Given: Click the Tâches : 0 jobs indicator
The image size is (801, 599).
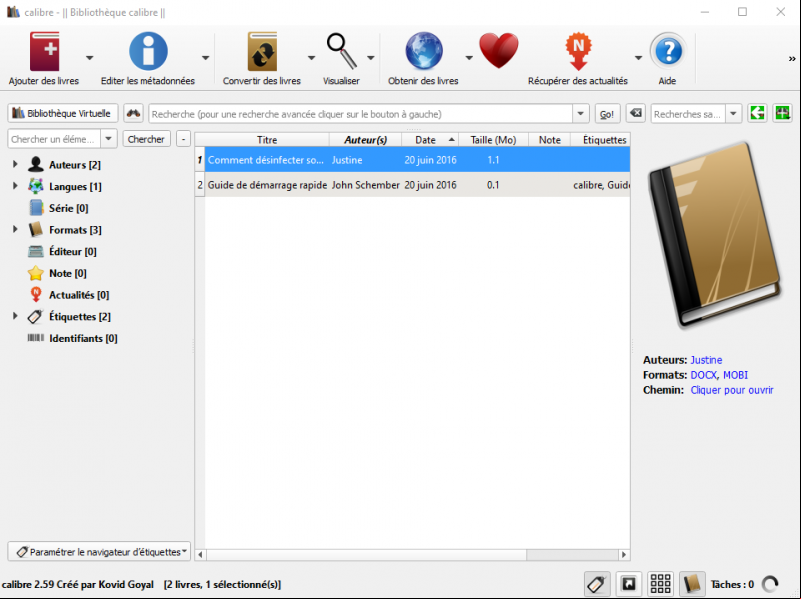Looking at the screenshot, I should tap(732, 584).
